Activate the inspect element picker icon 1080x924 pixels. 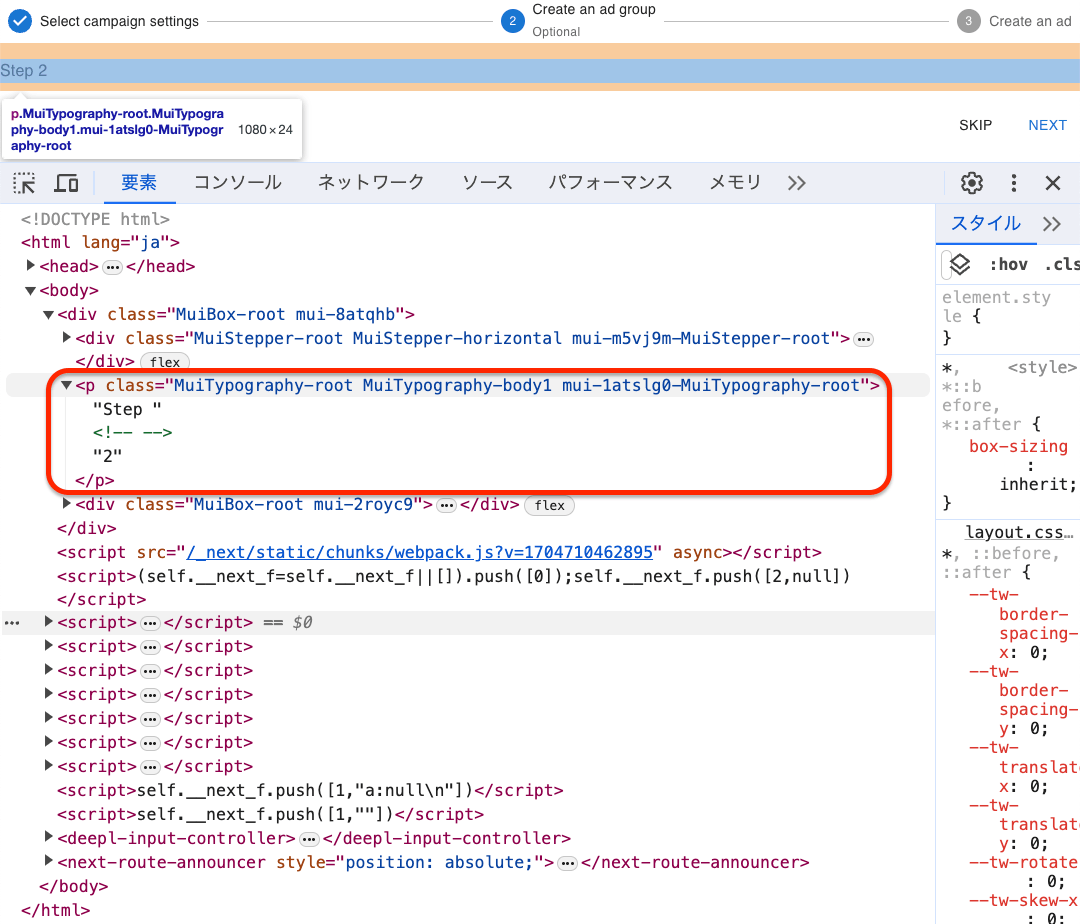click(24, 183)
